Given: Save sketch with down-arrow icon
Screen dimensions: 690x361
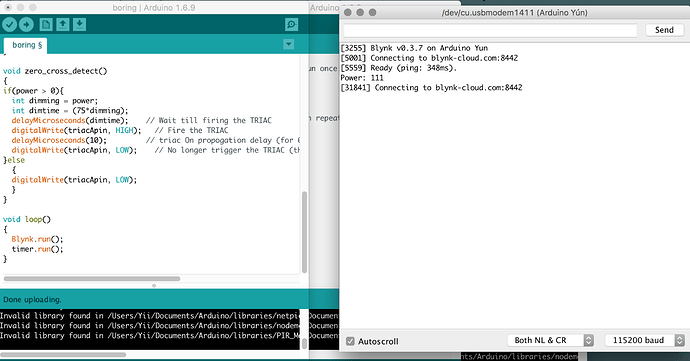Looking at the screenshot, I should pos(79,25).
